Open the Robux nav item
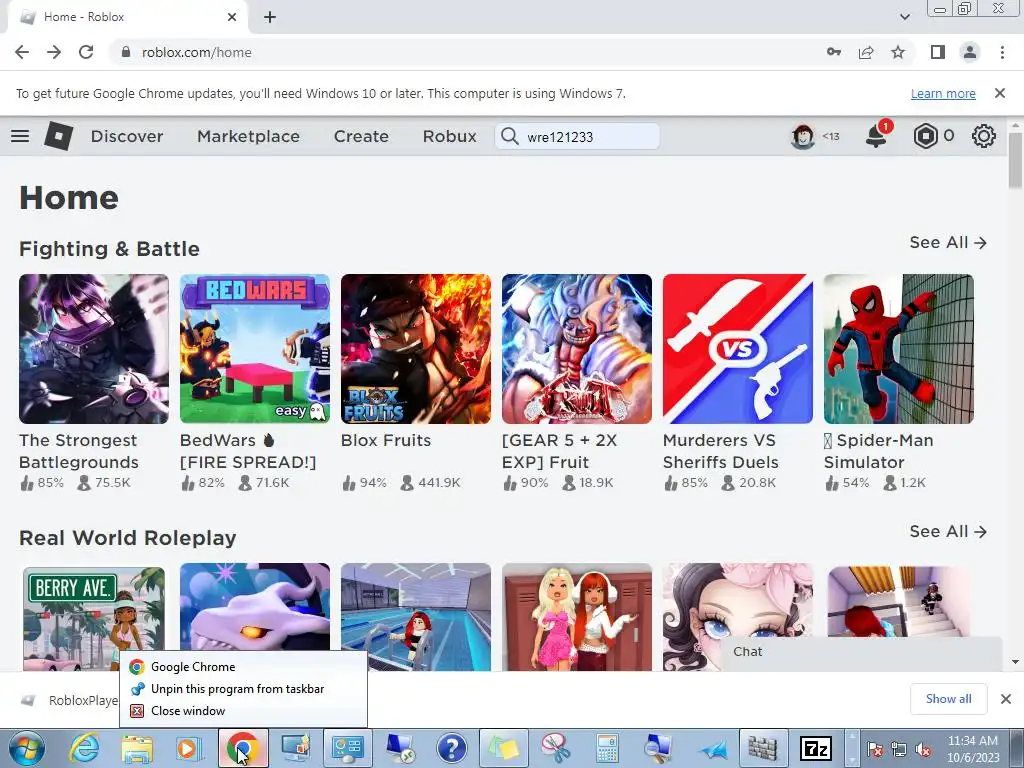 click(449, 136)
